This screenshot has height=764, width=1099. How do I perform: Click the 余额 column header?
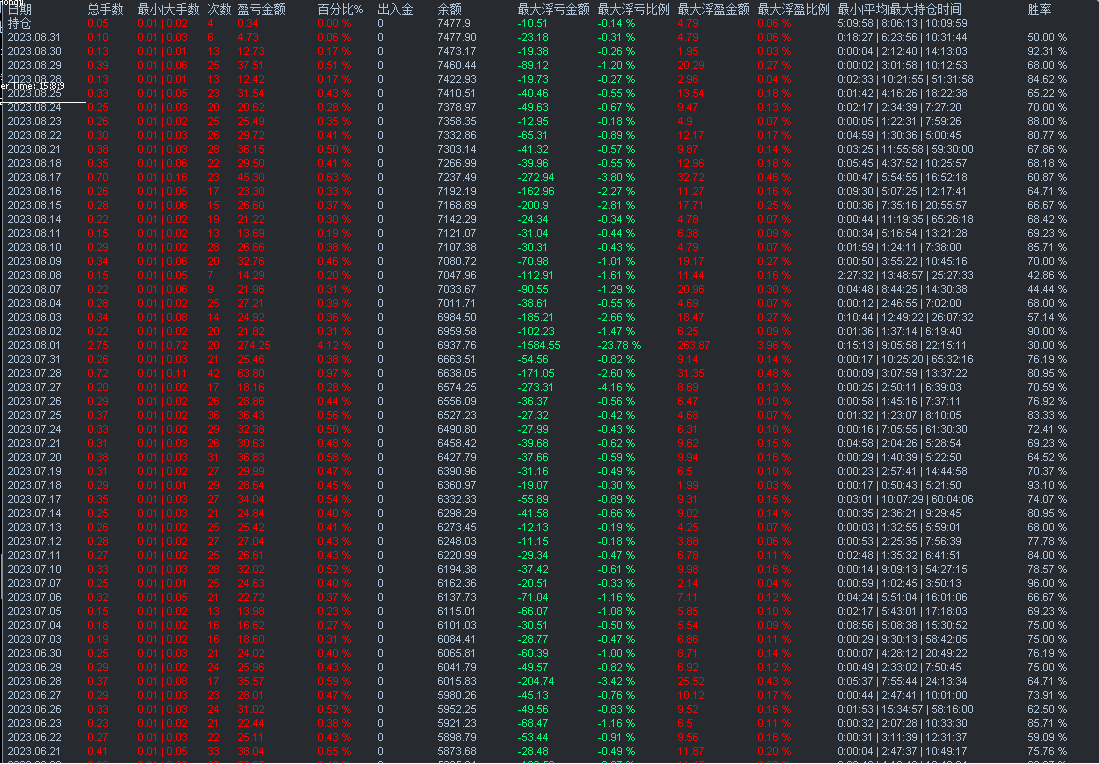tap(449, 9)
